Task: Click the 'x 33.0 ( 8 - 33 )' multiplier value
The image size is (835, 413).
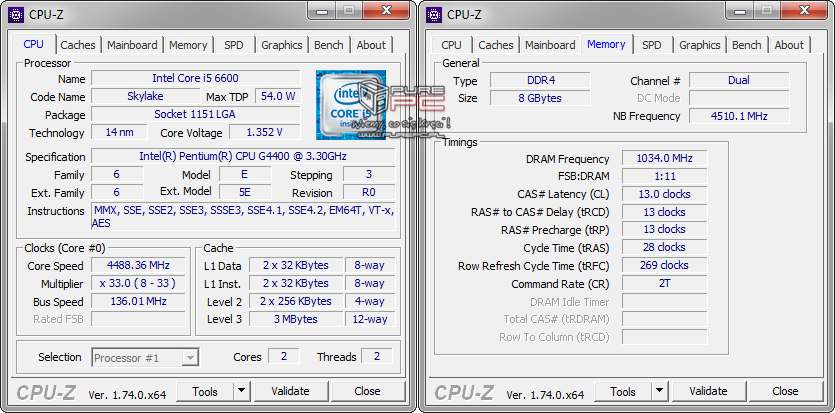Action: pos(138,283)
